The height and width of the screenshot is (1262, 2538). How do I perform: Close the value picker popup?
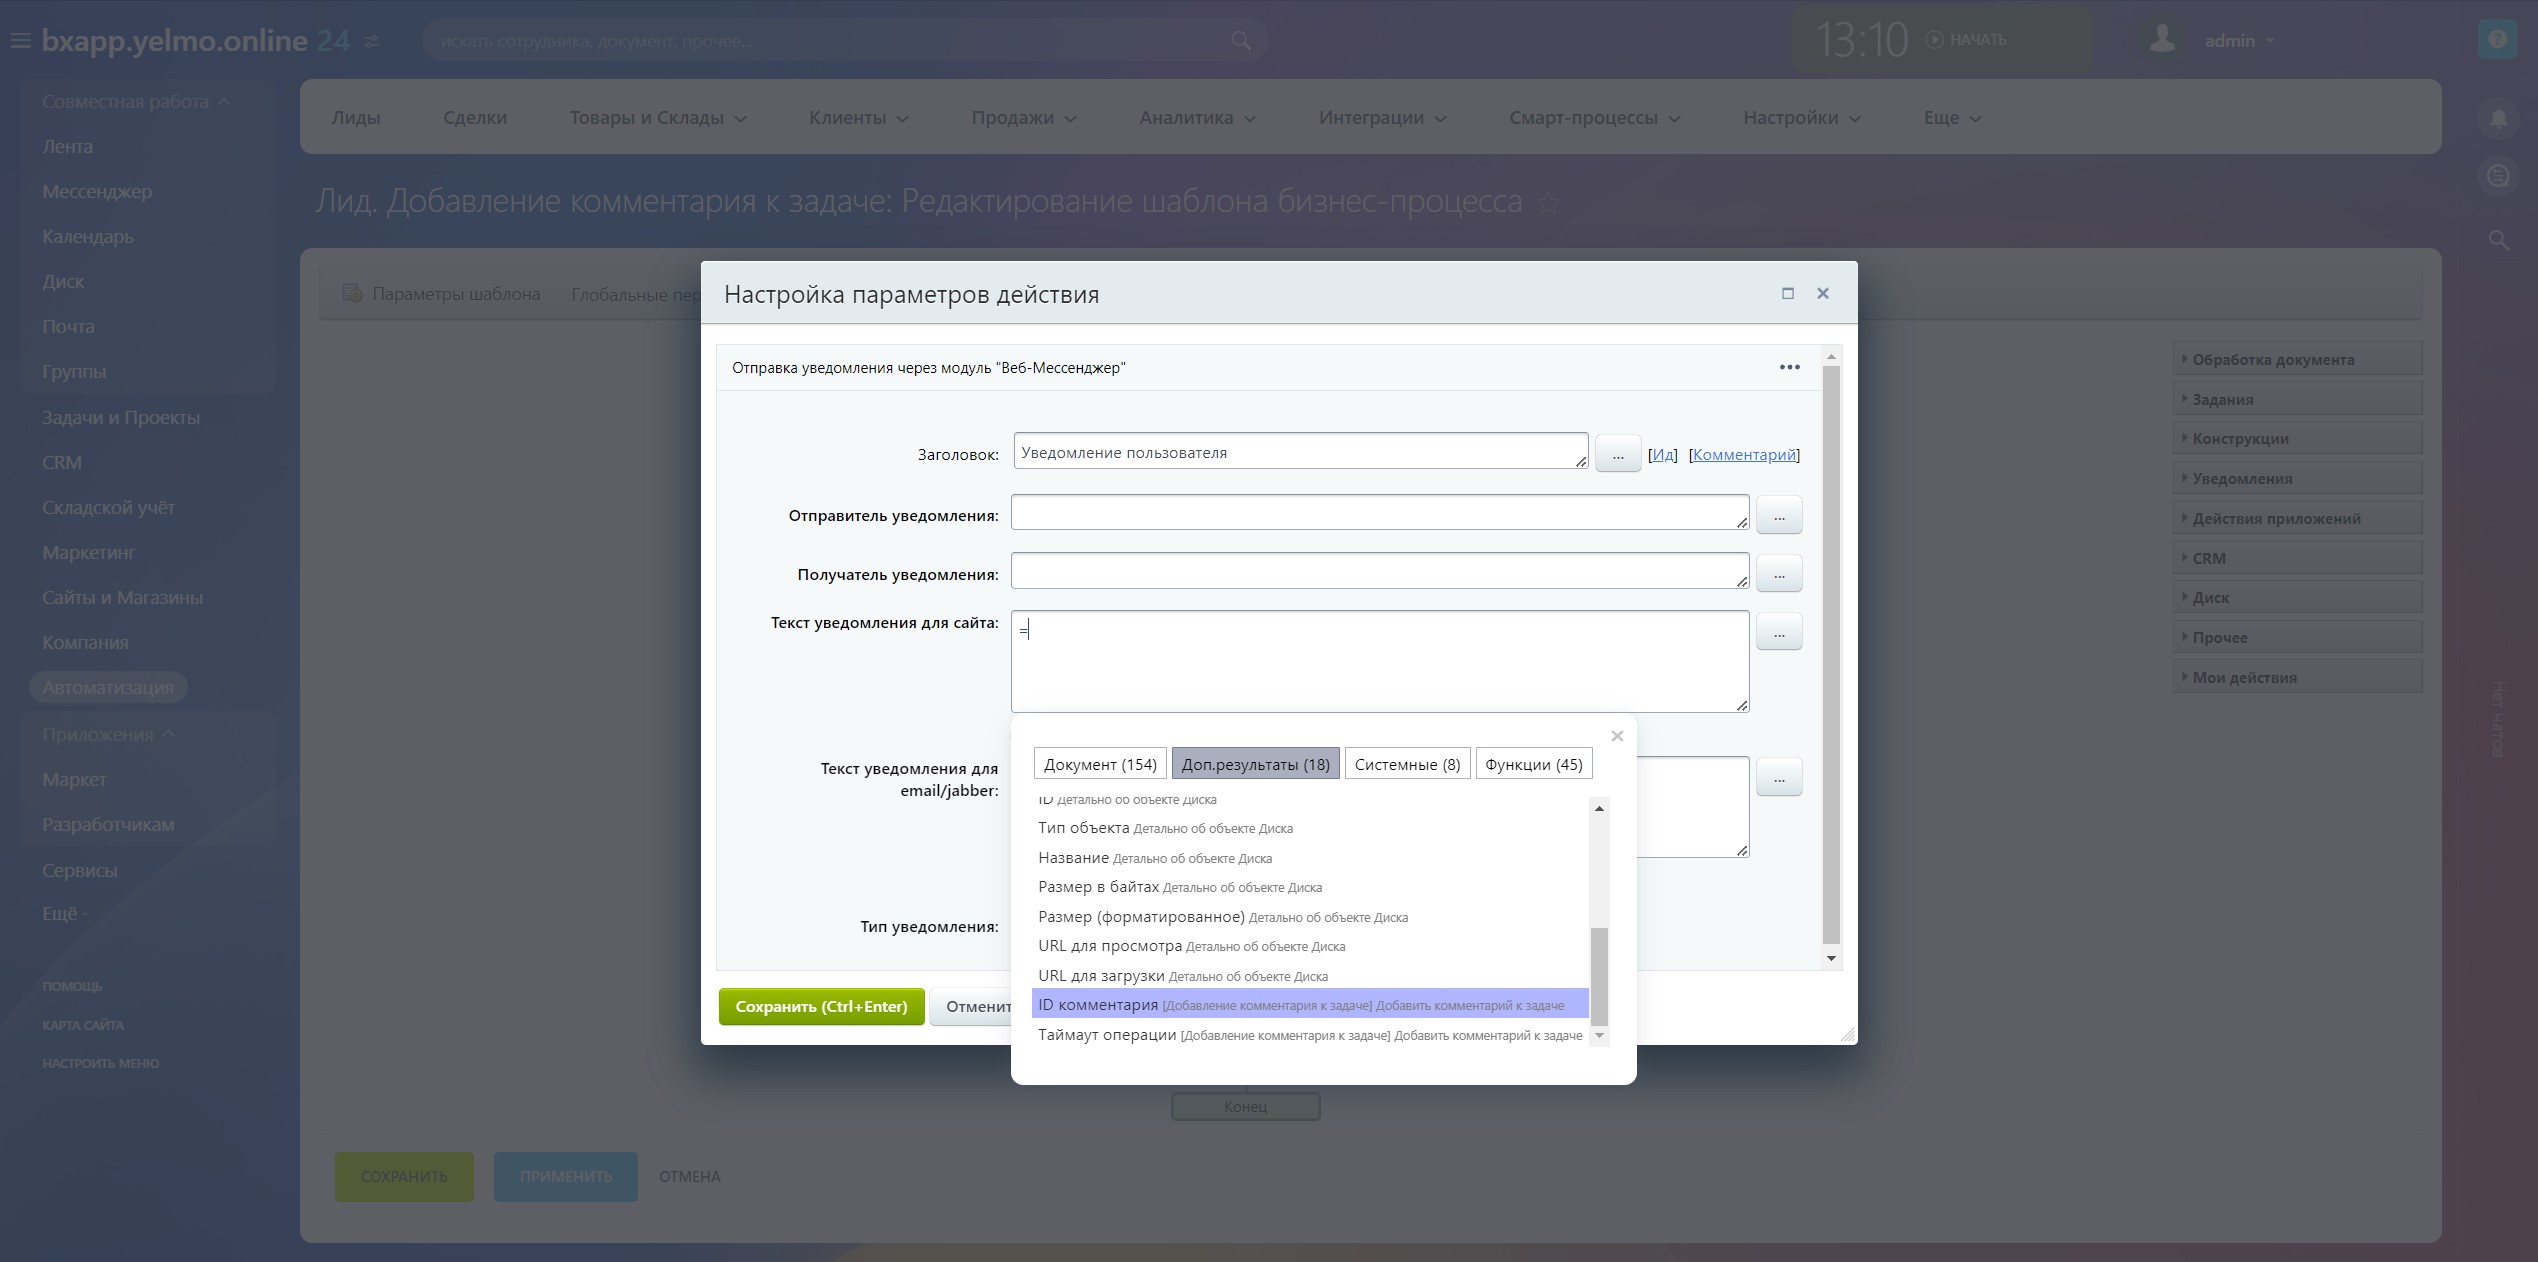tap(1616, 736)
